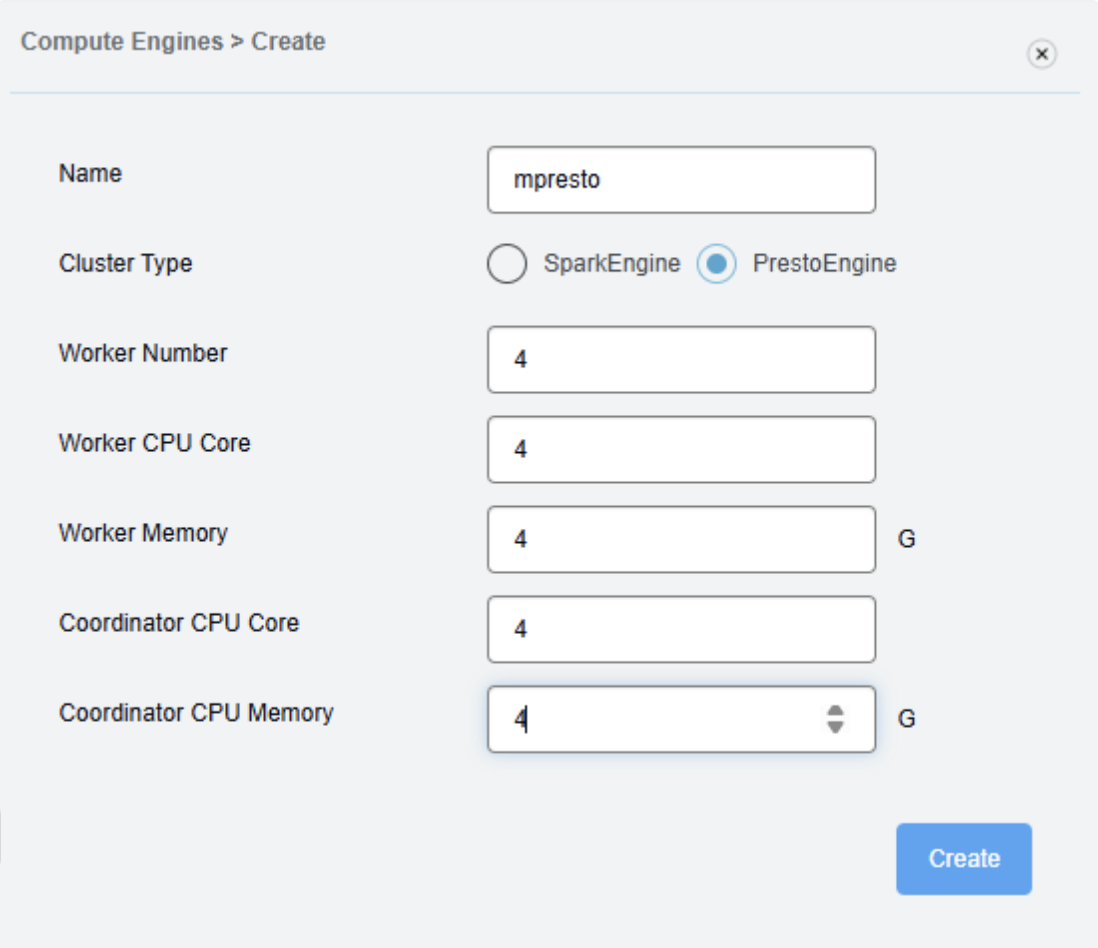Close the Compute Engines create dialog
The width and height of the screenshot is (1098, 948).
pyautogui.click(x=1041, y=54)
